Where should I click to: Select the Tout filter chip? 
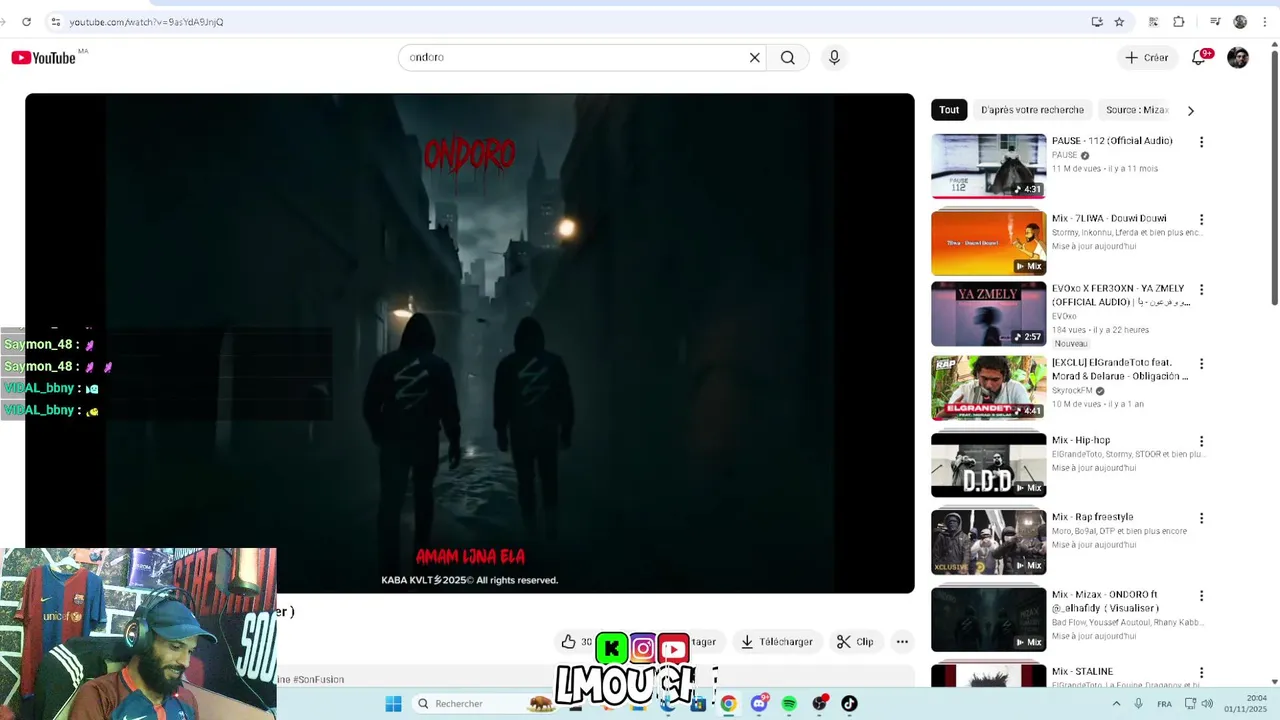949,110
